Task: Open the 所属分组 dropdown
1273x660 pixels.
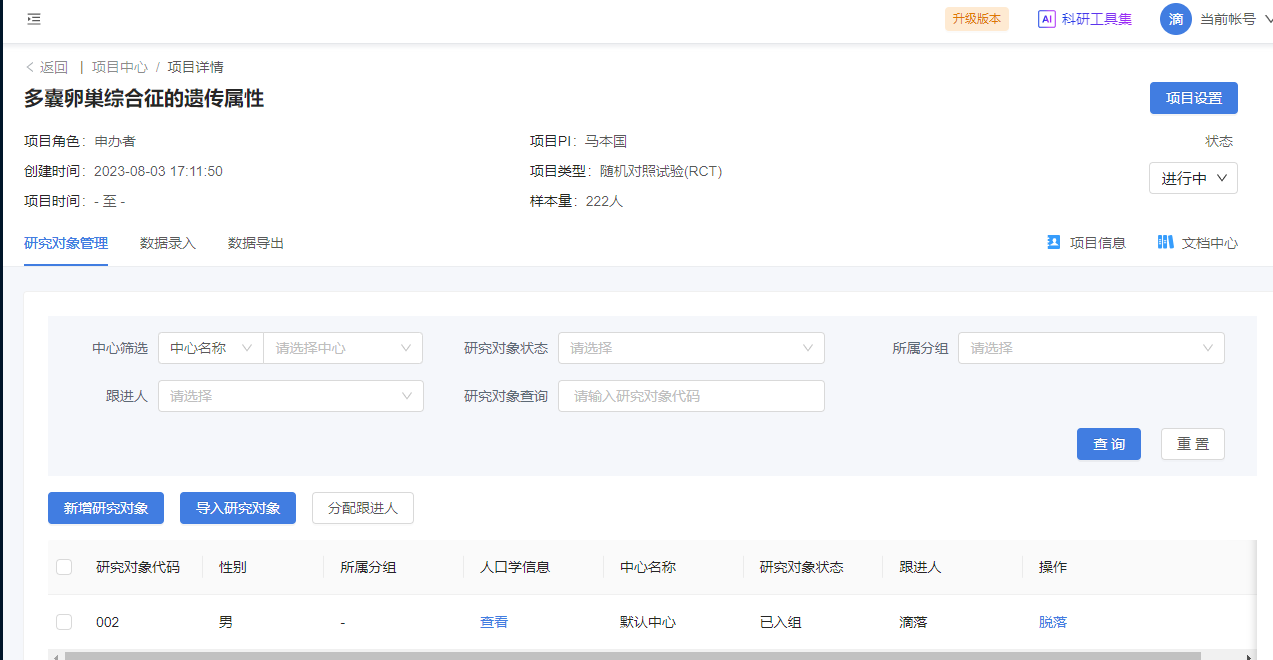Action: click(x=1091, y=348)
